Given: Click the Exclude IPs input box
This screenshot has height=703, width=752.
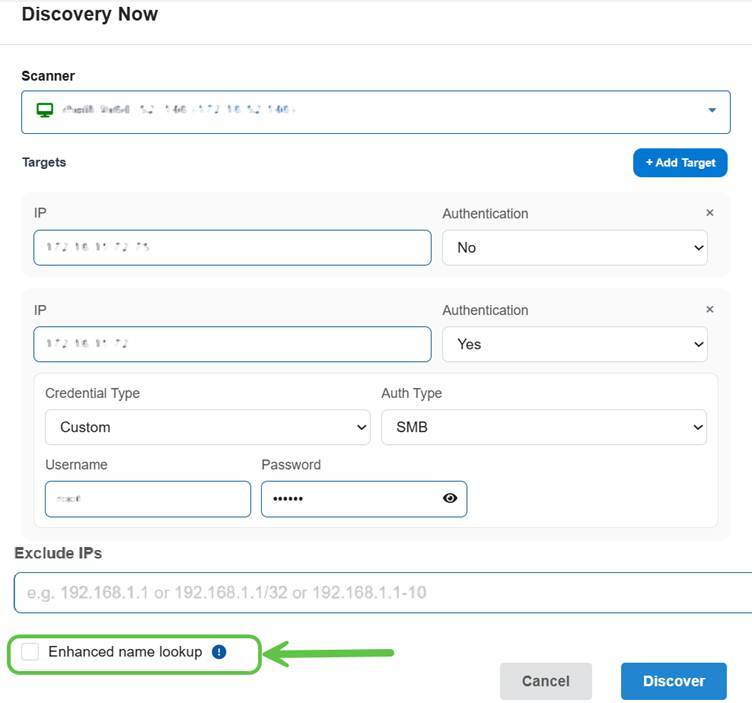Looking at the screenshot, I should (380, 592).
